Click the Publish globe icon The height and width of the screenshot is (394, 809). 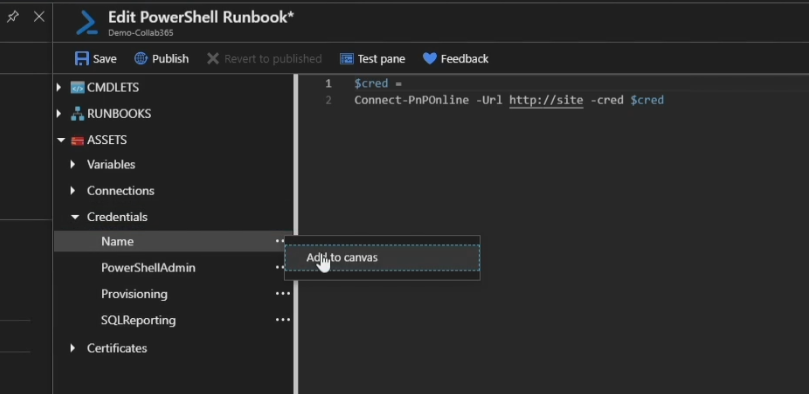click(x=141, y=59)
